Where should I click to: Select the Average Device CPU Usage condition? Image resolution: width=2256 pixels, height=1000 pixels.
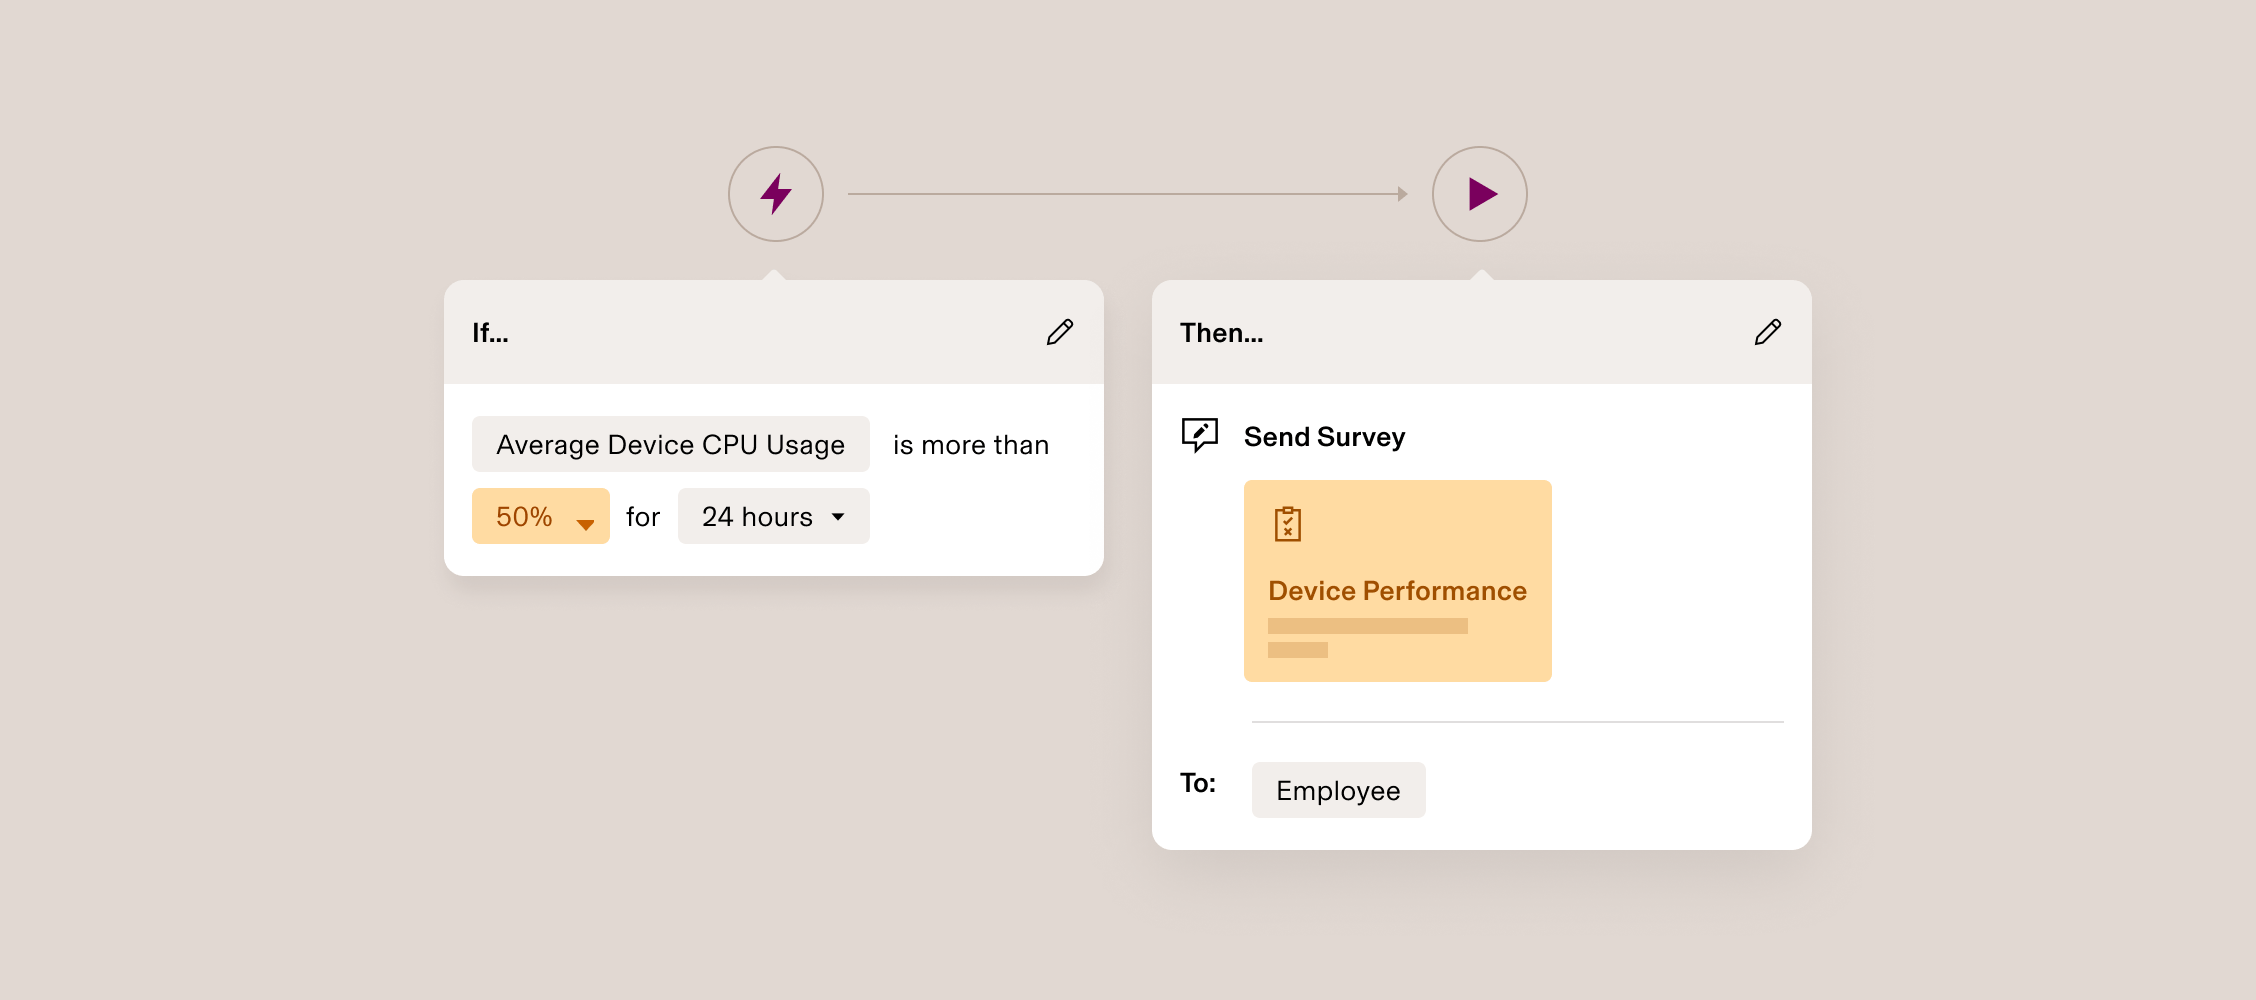click(x=670, y=444)
